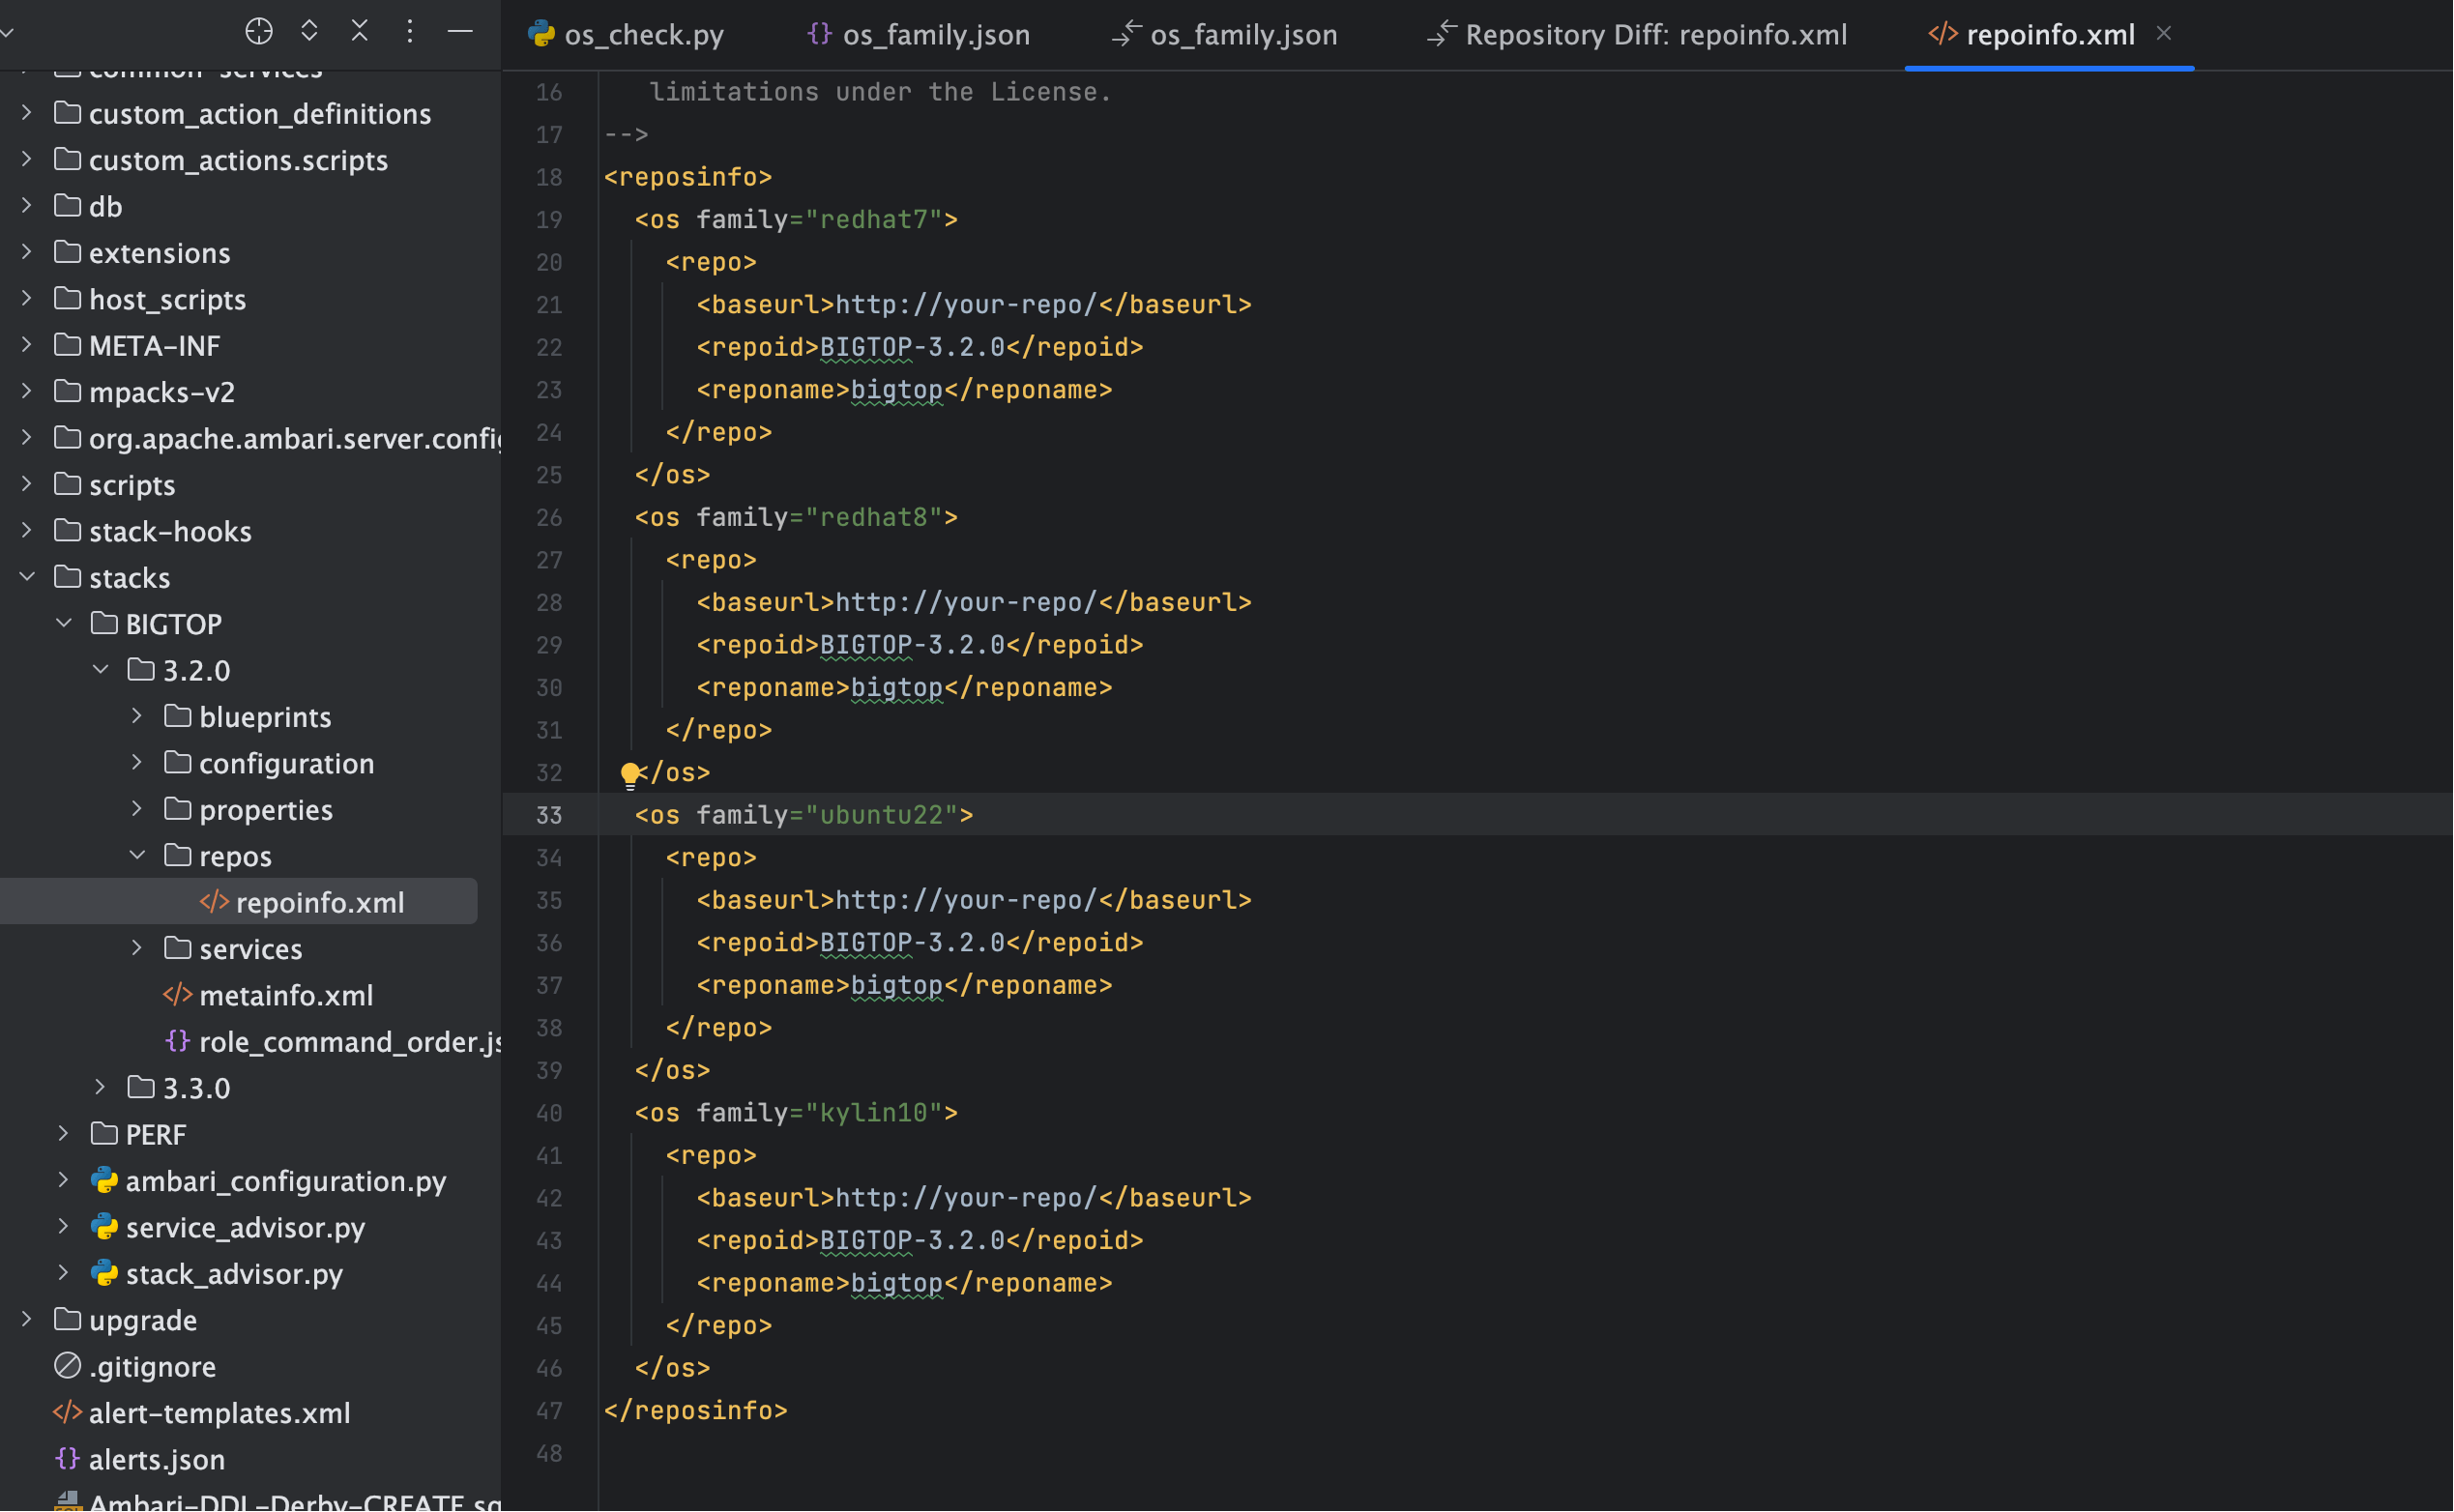The image size is (2454, 1512).
Task: Collapse the stacks folder
Action: click(27, 577)
